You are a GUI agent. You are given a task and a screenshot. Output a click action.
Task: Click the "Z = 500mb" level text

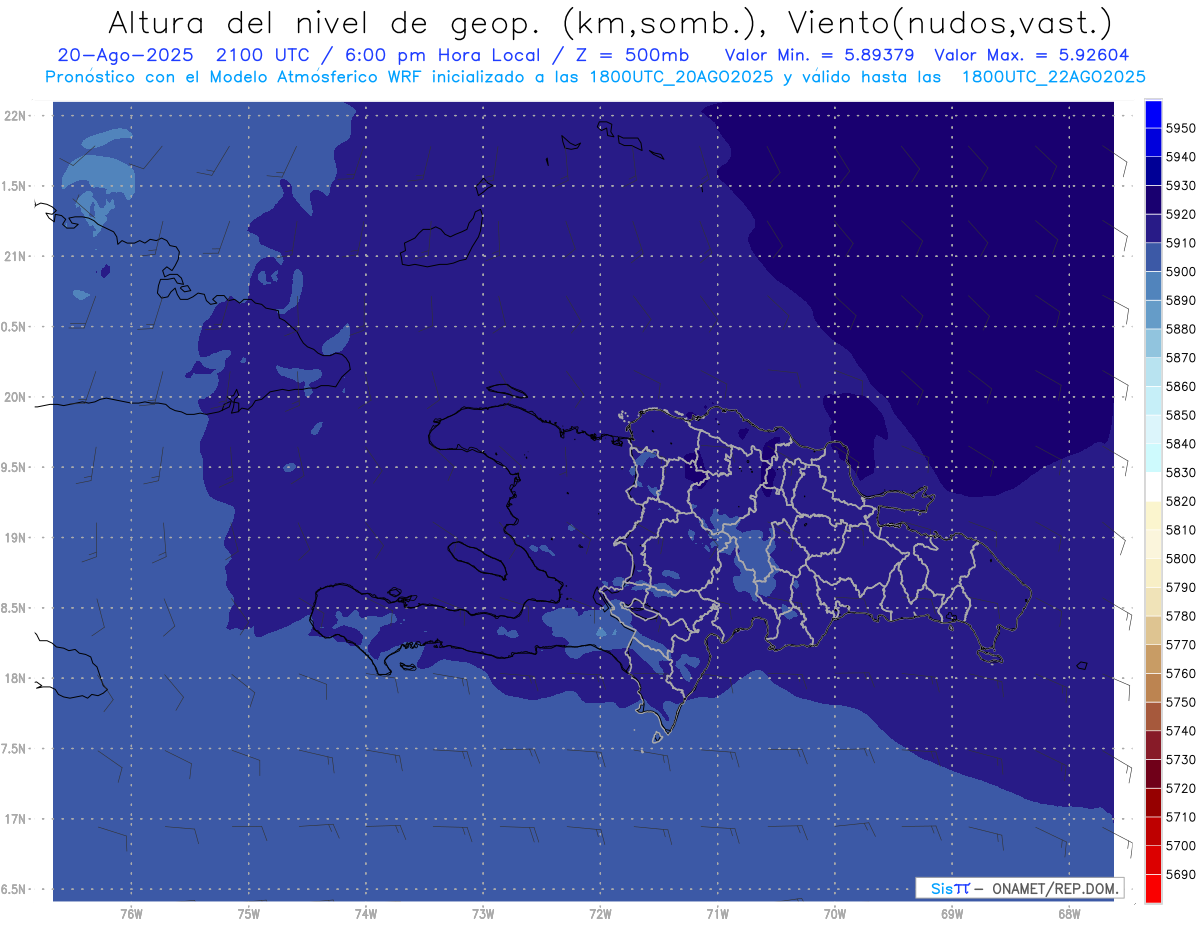[x=631, y=55]
